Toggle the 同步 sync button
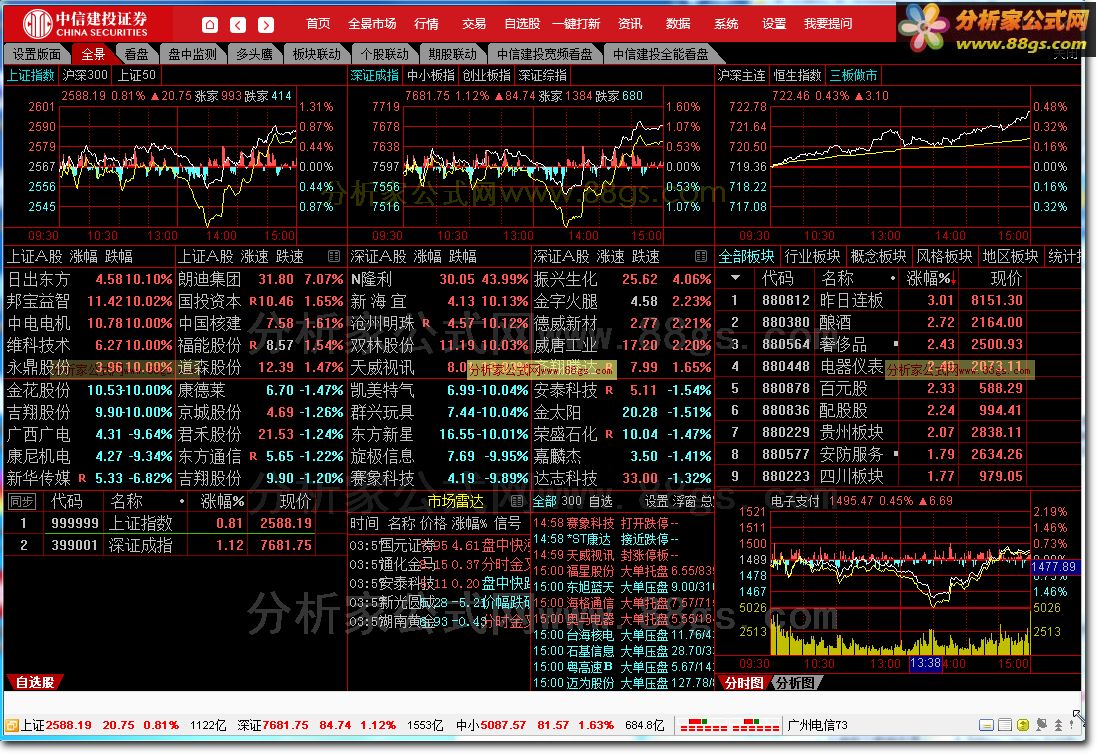Screen dimensions: 1098x754 coord(21,501)
